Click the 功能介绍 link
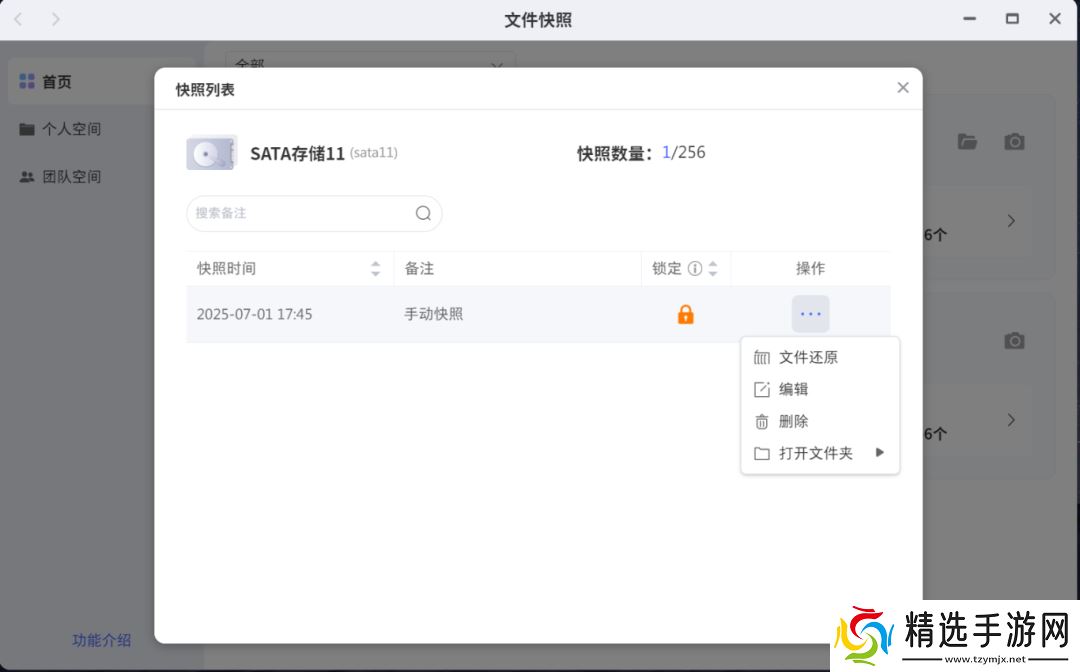 pos(101,640)
